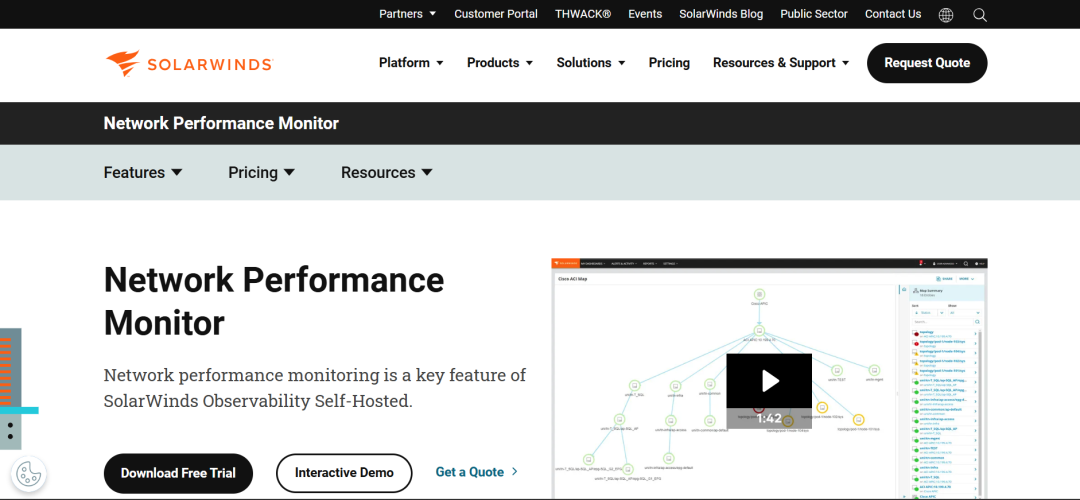Click Download Free Trial button
1080x500 pixels.
[x=178, y=473]
